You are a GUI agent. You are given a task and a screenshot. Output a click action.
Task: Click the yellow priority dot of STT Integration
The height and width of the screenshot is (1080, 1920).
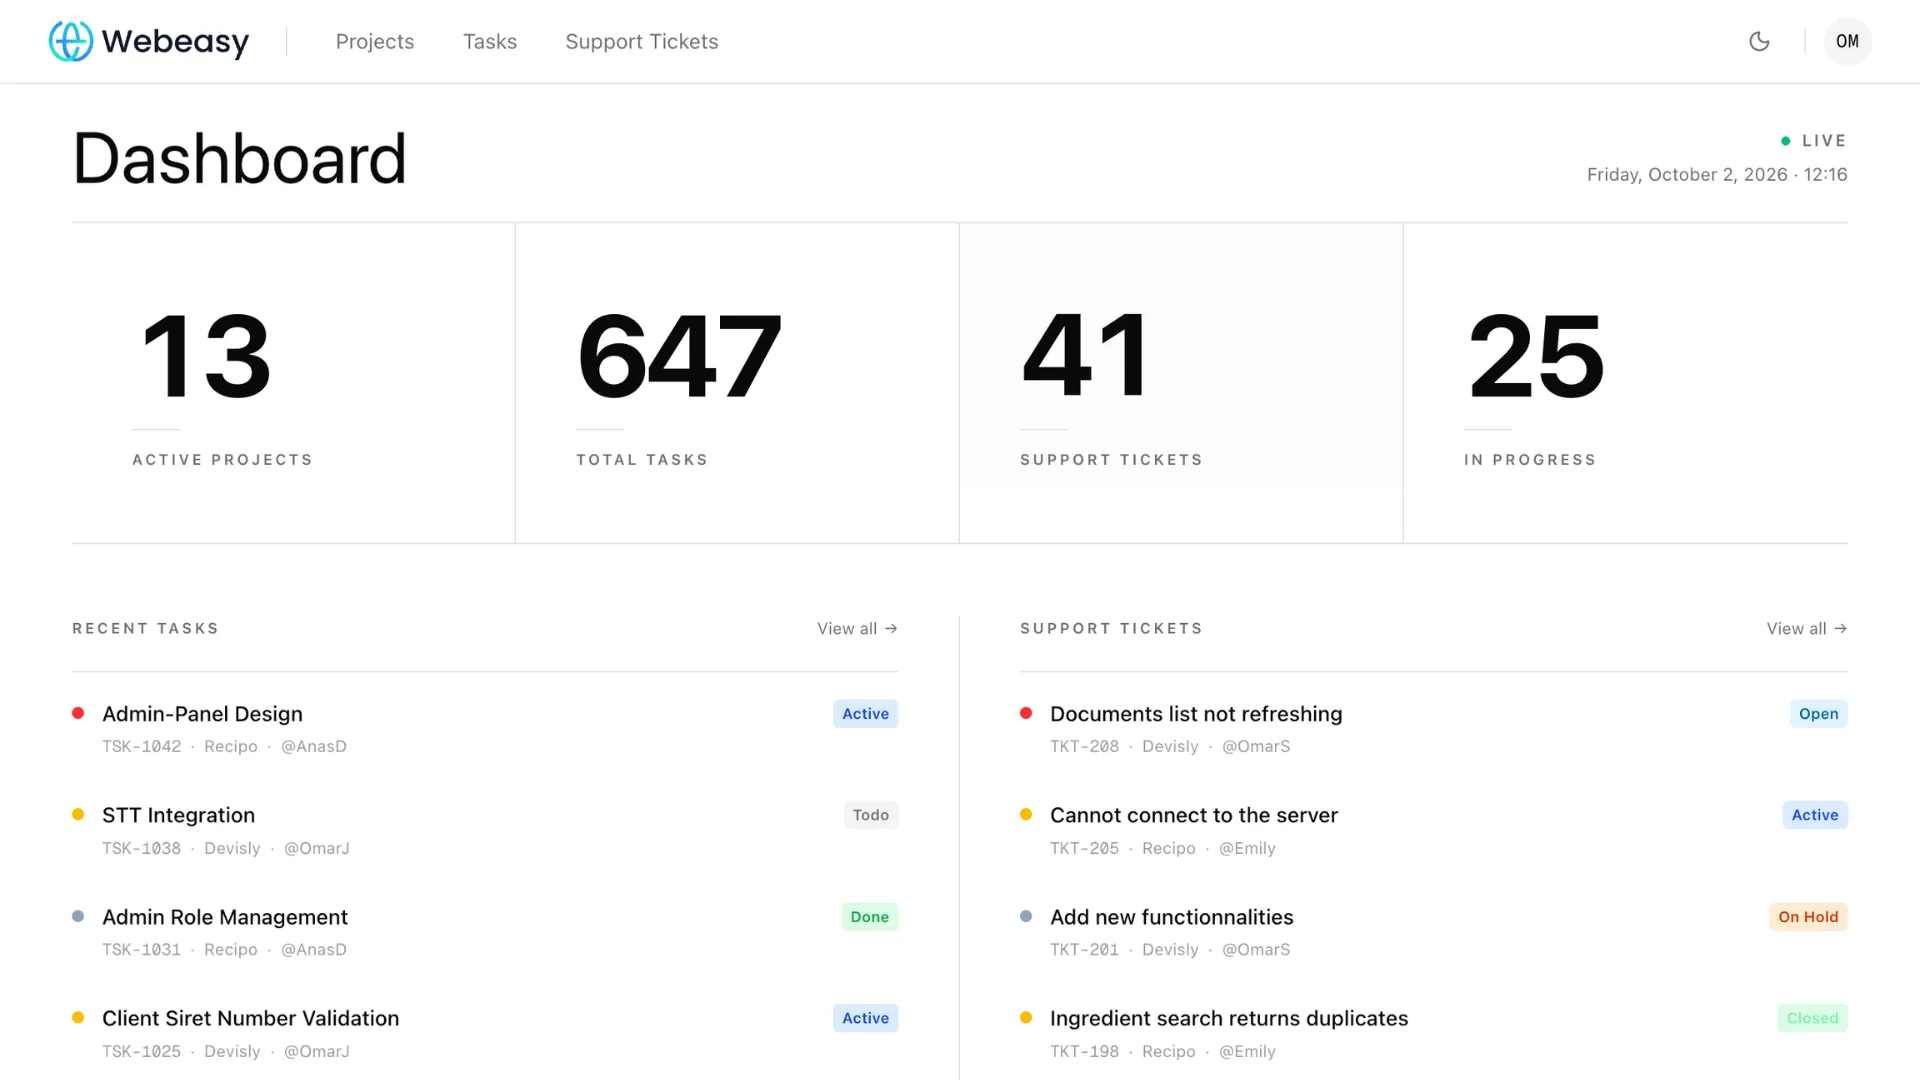(x=78, y=814)
